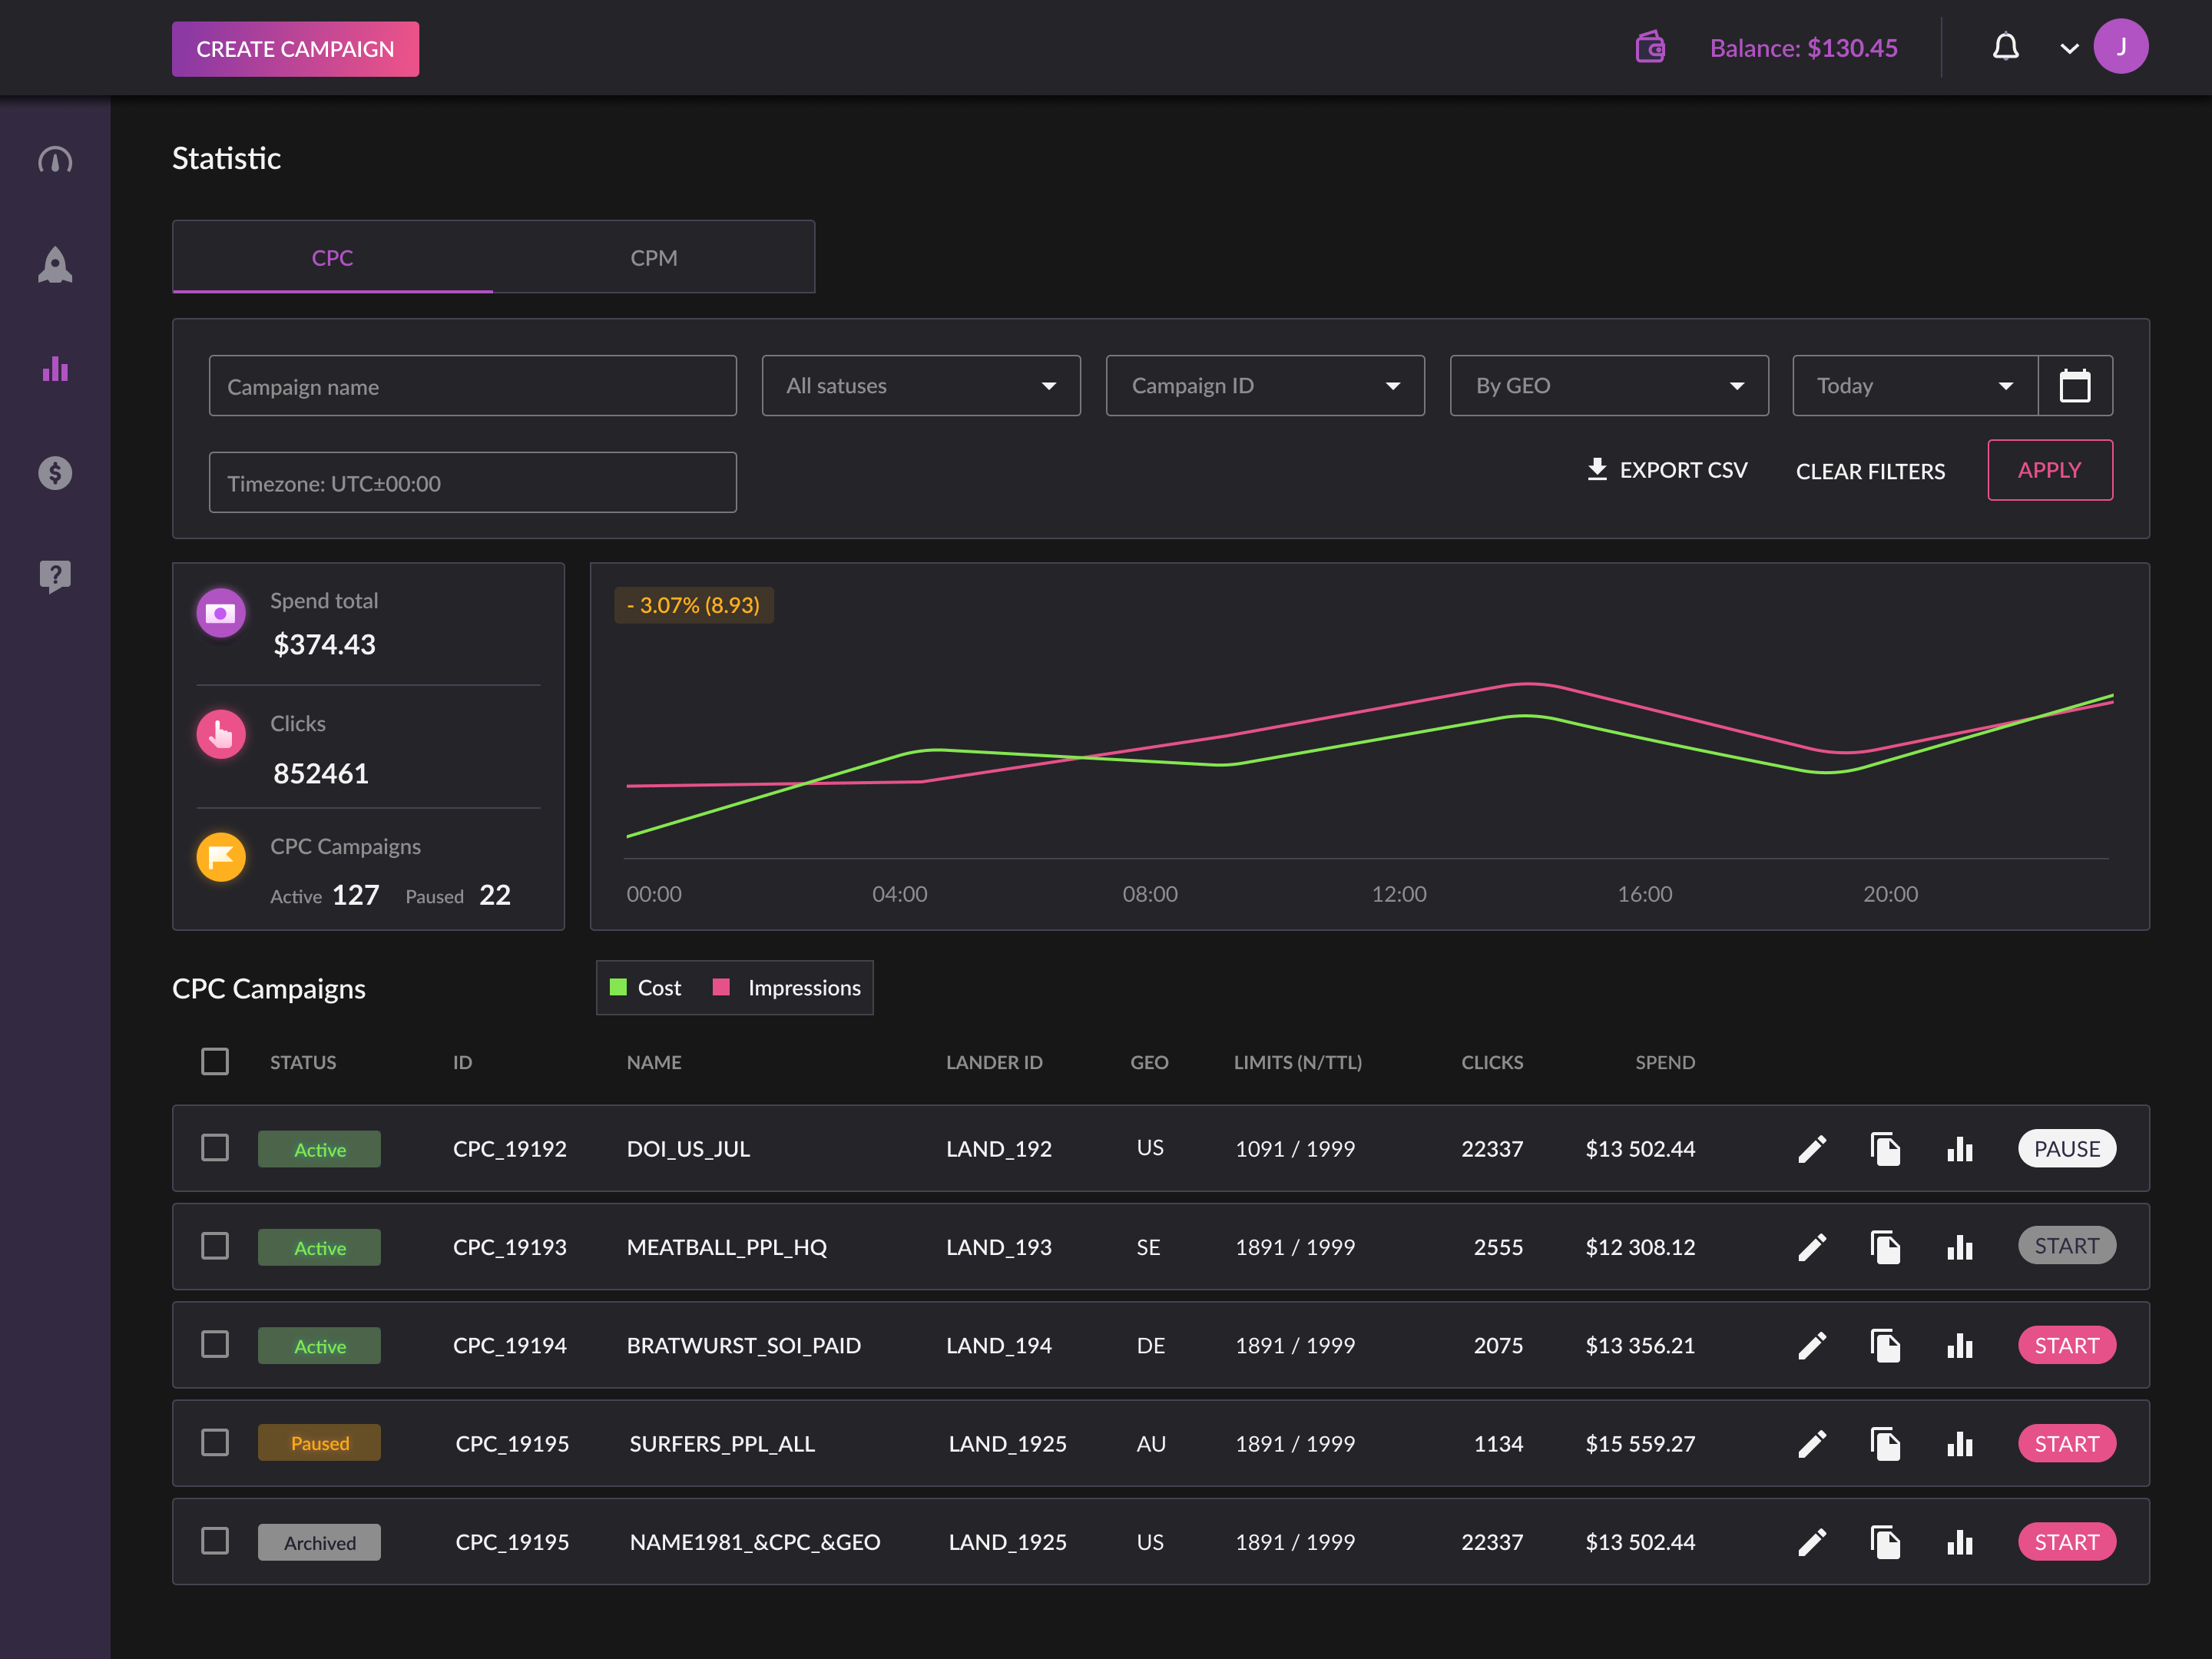
Task: Tick the SURFERS_PPL_ALL row checkbox
Action: [x=215, y=1442]
